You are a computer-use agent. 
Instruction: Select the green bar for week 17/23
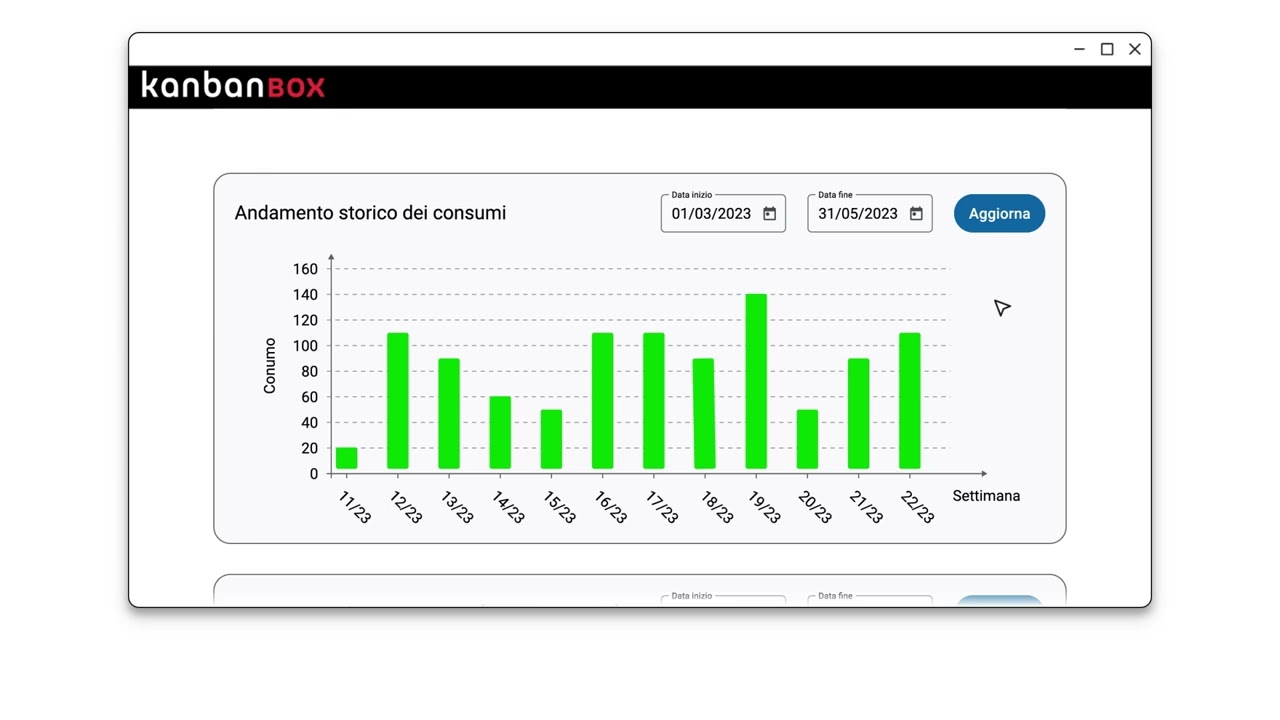tap(654, 401)
